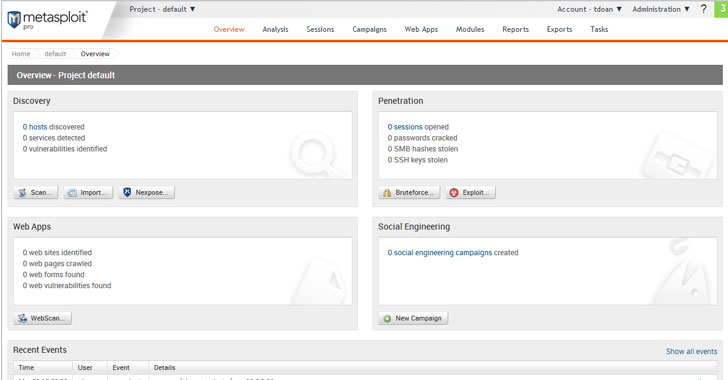Click '0 web sites identified' text
Screen dimensions: 728x380
[x=57, y=253]
